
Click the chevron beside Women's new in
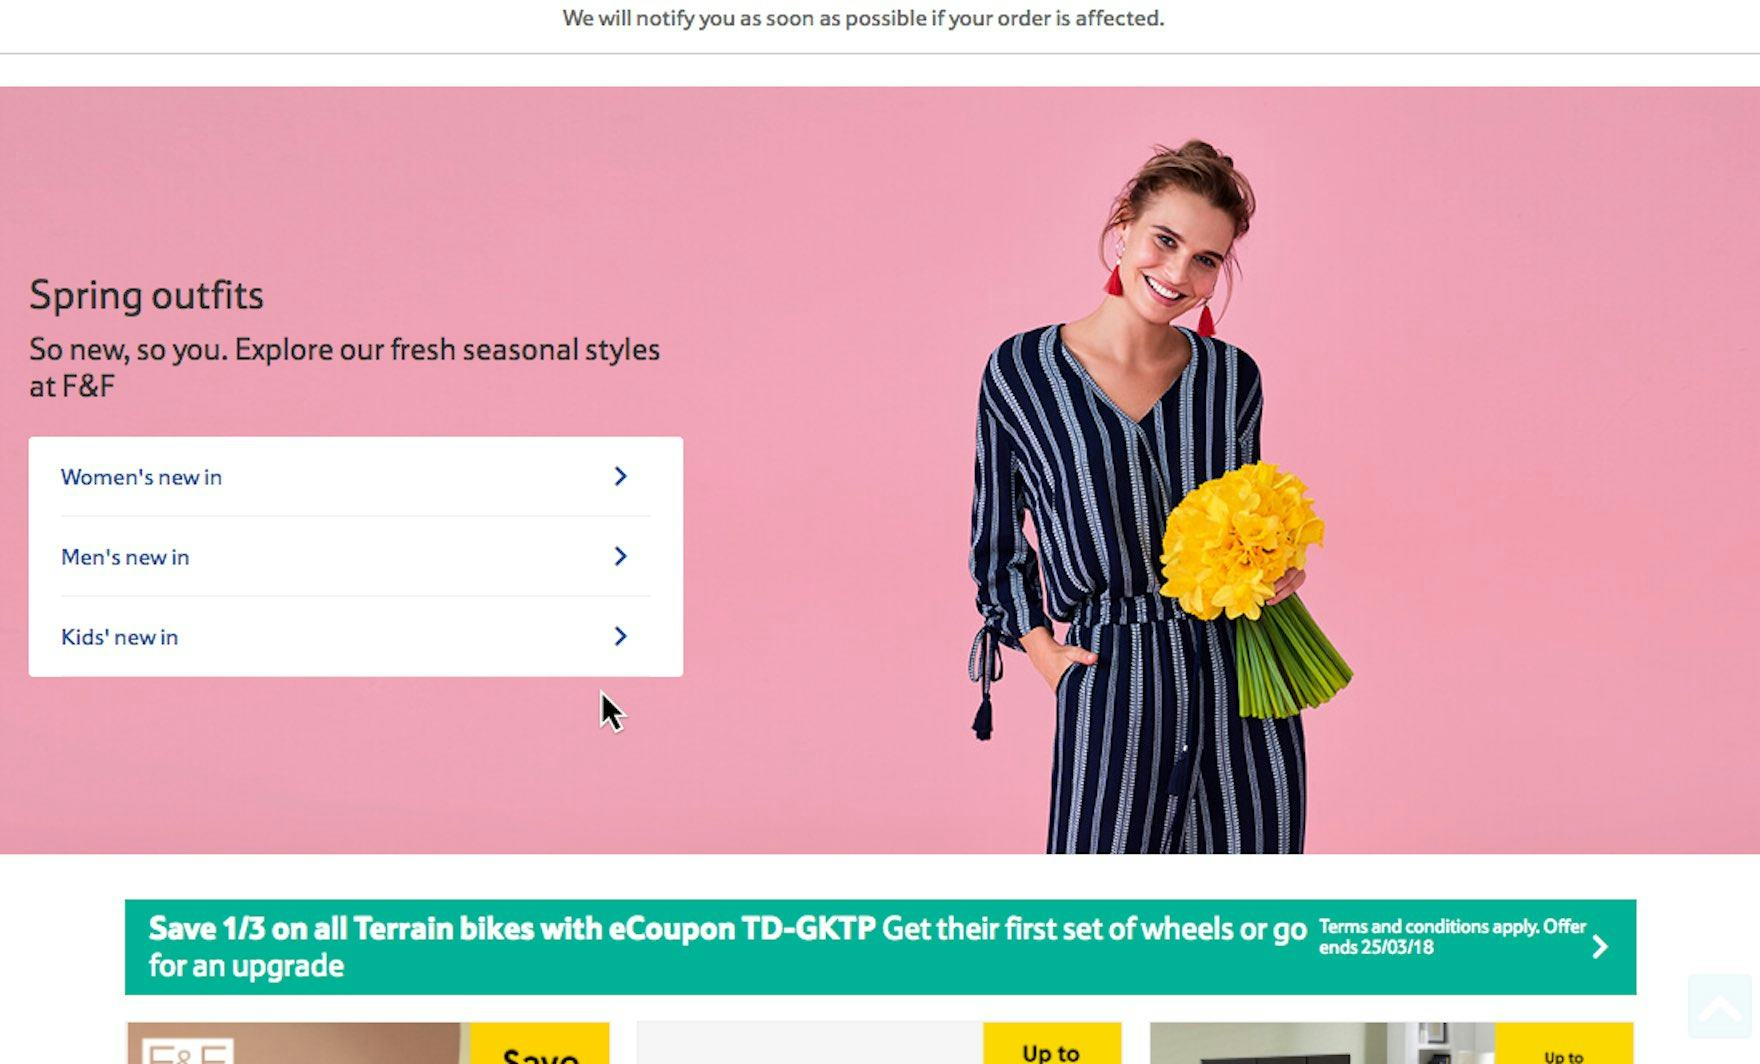620,476
